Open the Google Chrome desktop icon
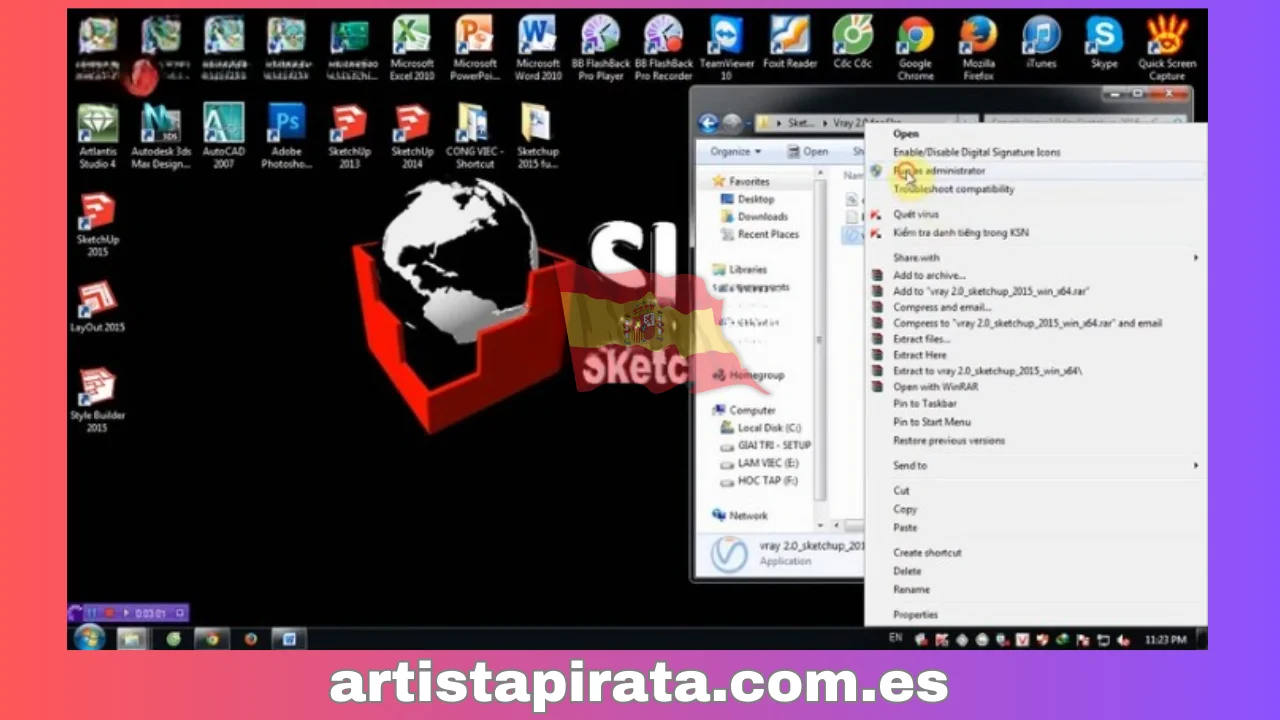 (915, 48)
